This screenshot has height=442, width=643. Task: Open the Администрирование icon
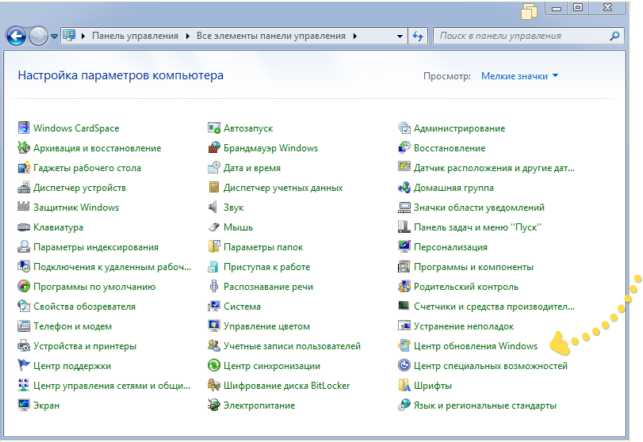pos(404,128)
